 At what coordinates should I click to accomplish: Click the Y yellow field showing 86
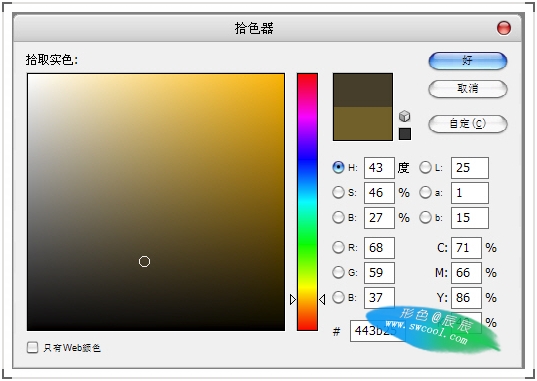[x=466, y=298]
